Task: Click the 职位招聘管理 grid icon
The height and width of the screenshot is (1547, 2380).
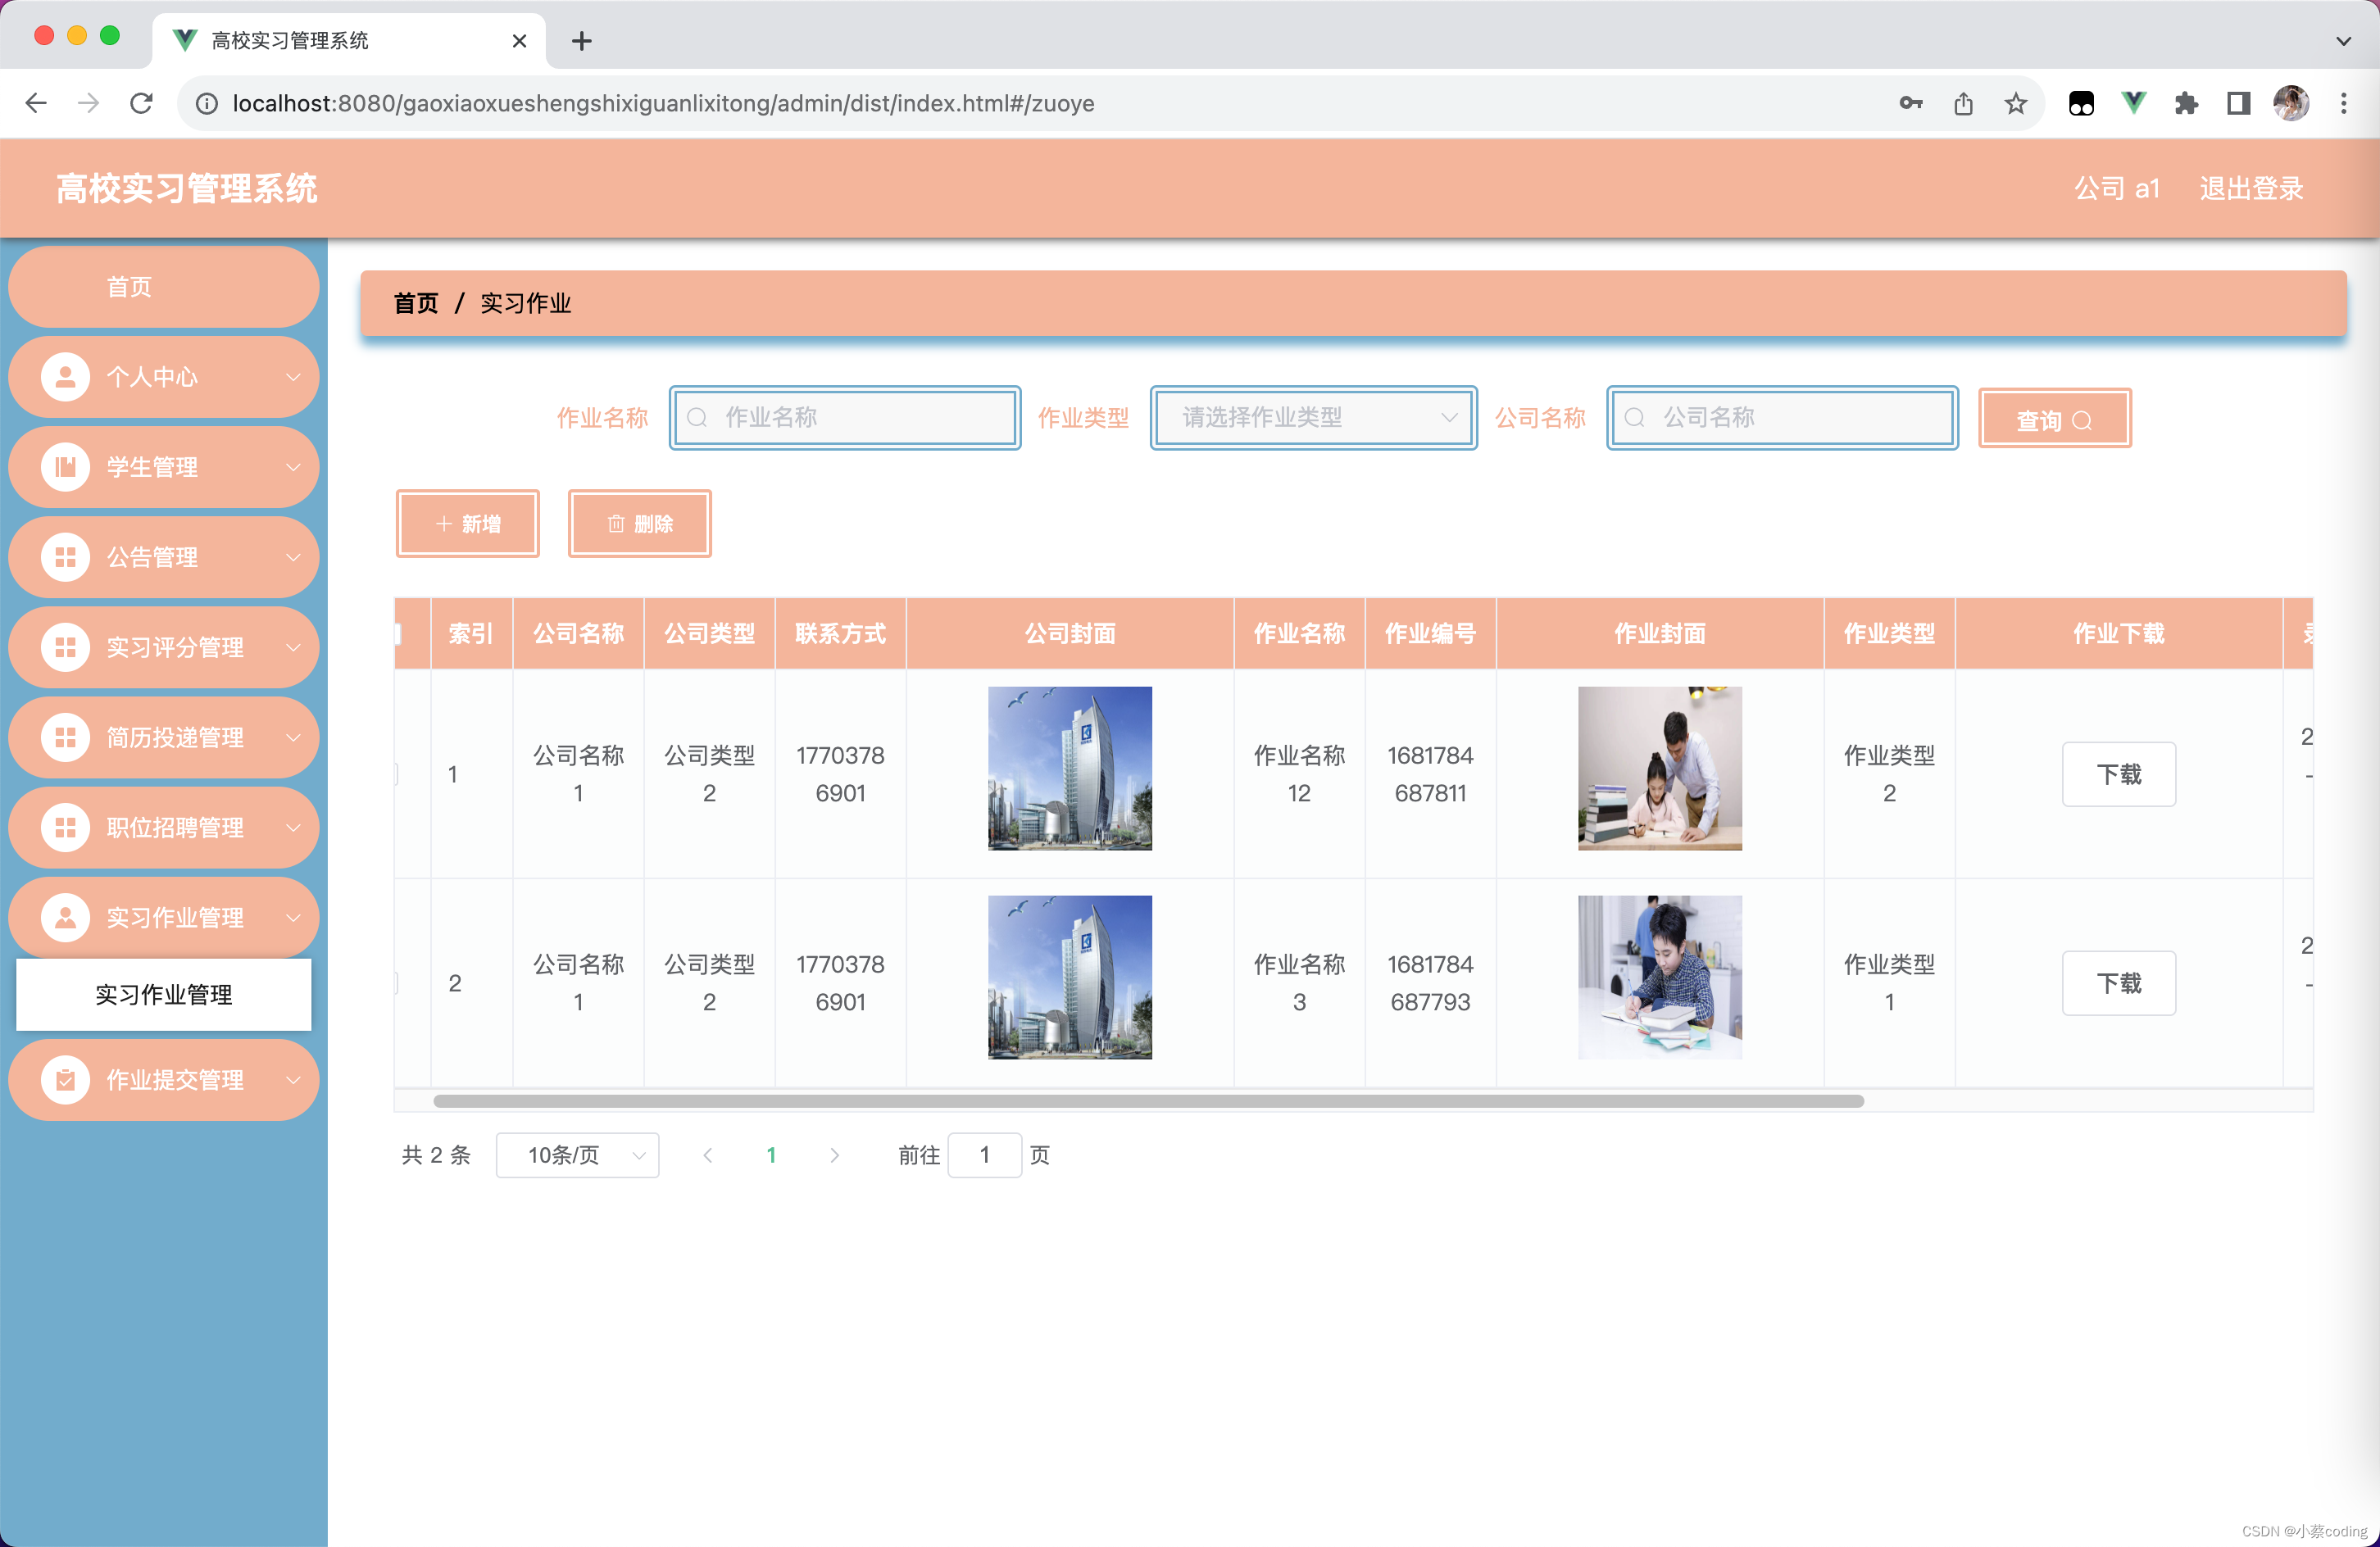Action: (66, 828)
